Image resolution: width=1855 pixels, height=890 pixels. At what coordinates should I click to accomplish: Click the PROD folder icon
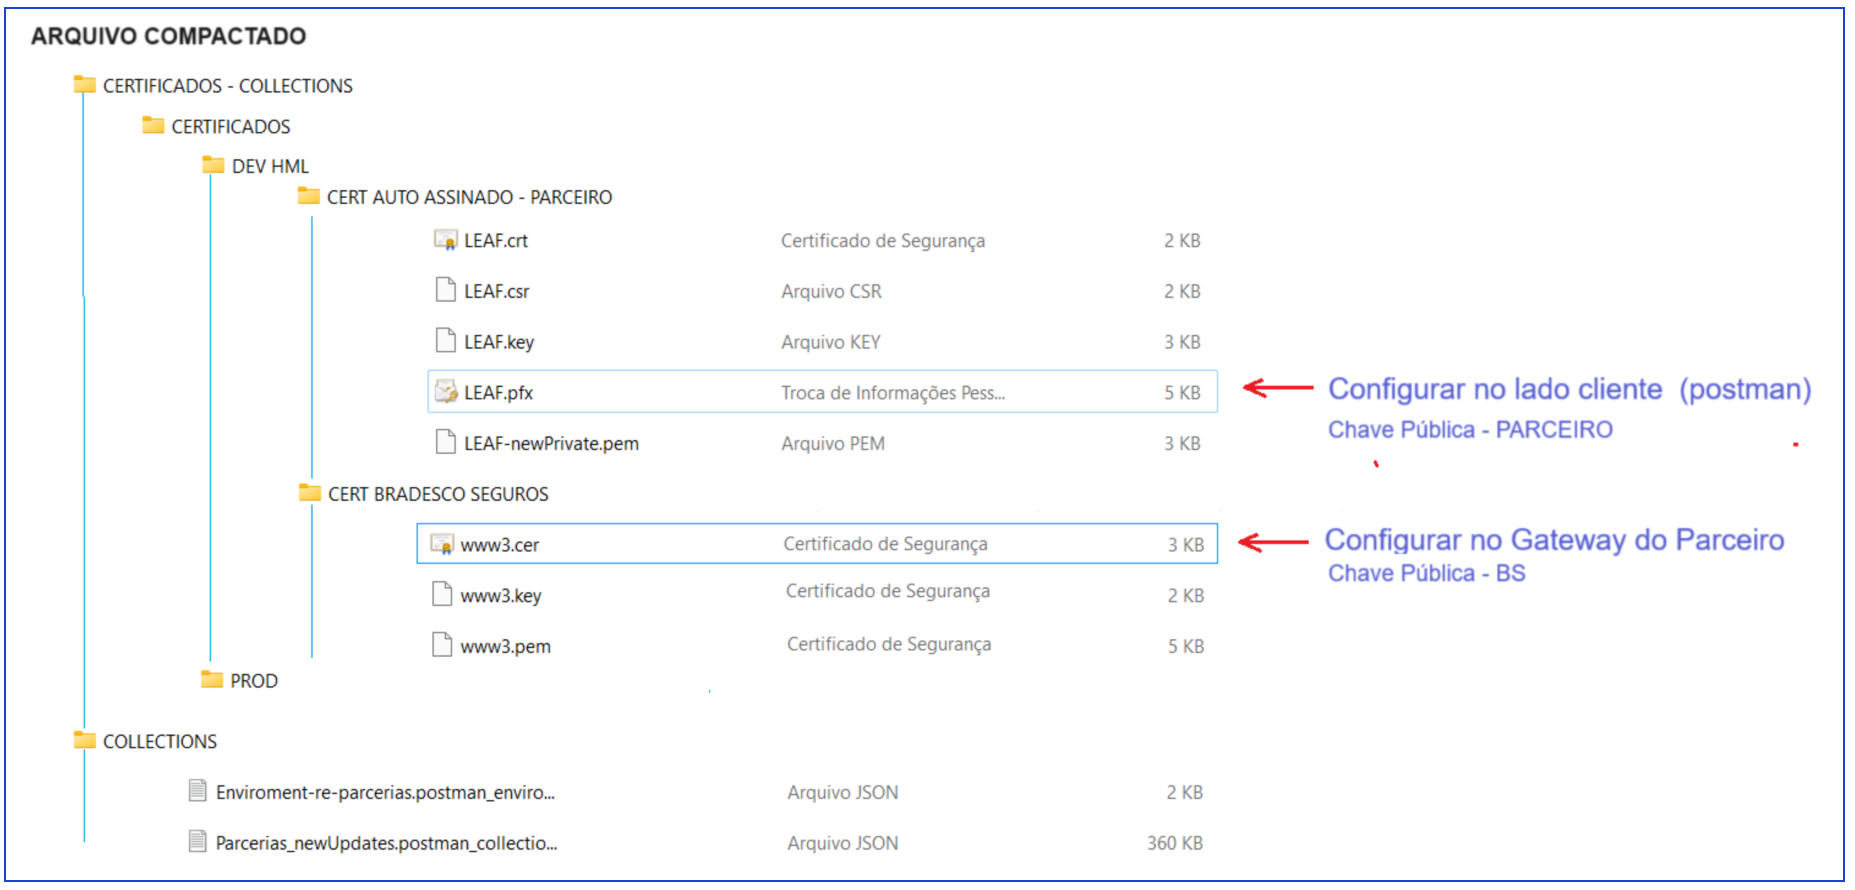pyautogui.click(x=212, y=680)
